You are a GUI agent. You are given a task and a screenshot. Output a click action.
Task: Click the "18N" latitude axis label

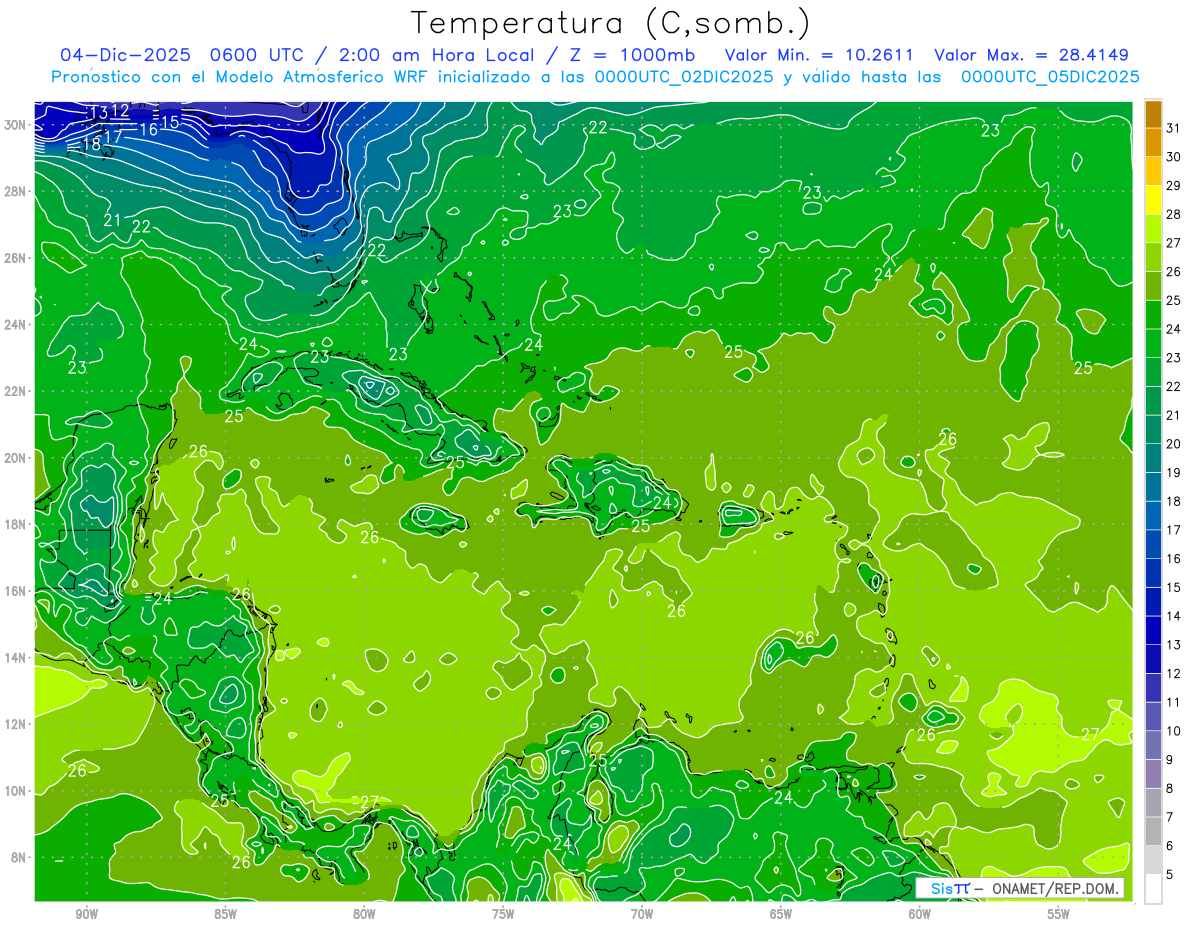click(x=14, y=524)
